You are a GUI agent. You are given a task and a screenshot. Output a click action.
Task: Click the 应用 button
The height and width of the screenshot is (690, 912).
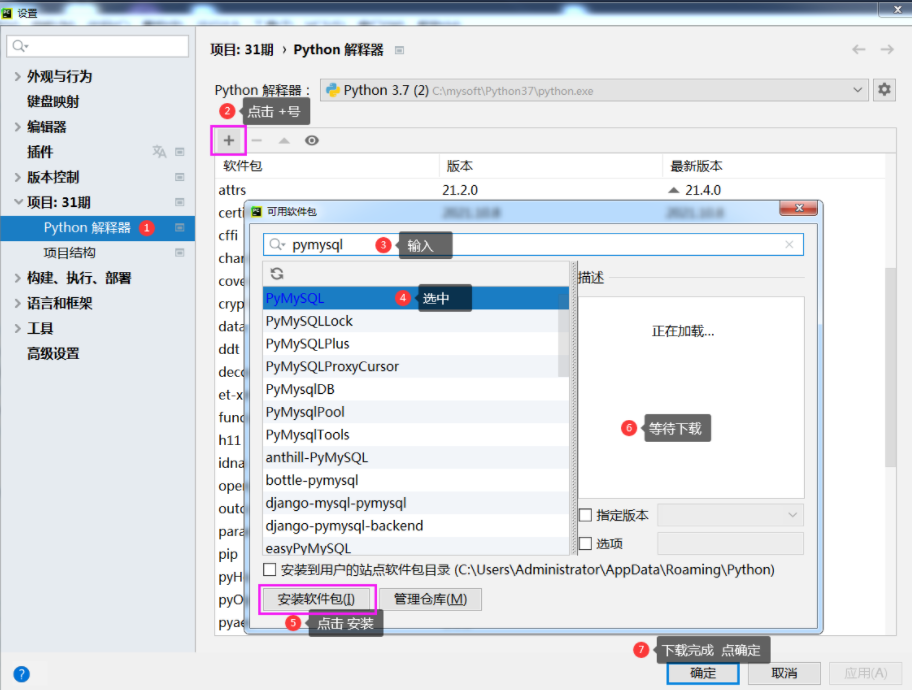pyautogui.click(x=865, y=673)
